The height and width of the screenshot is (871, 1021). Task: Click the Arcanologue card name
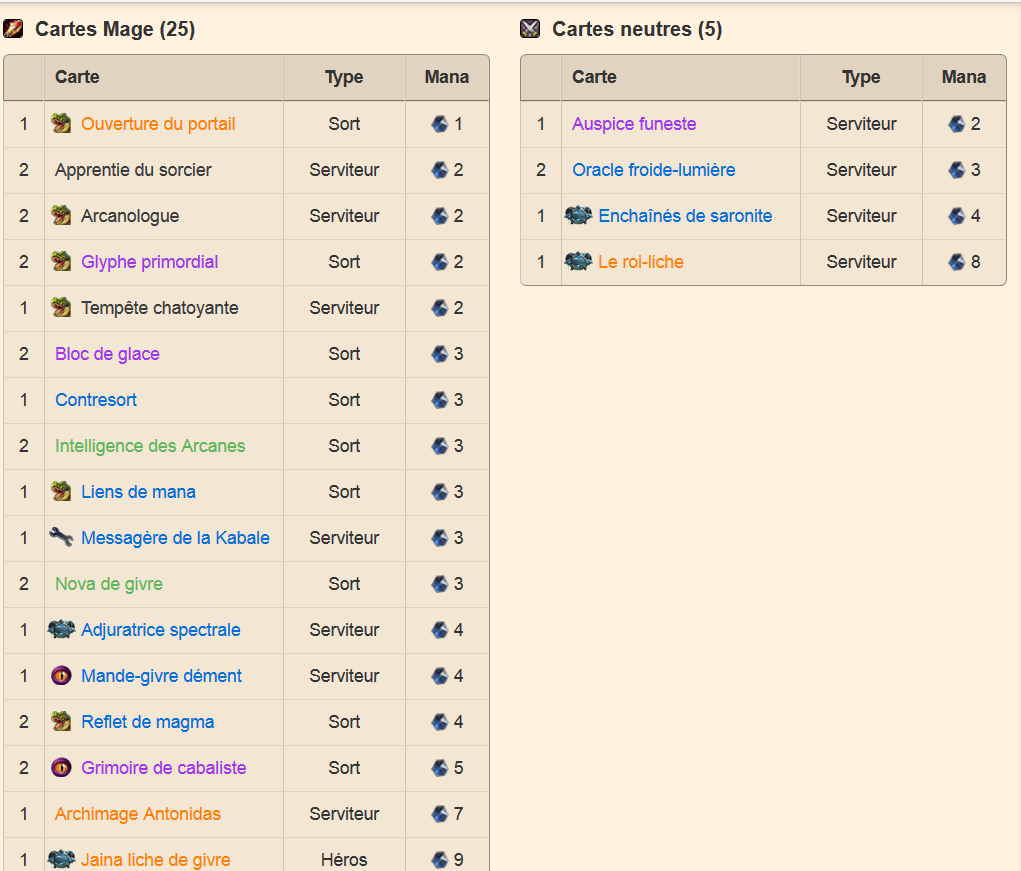(130, 215)
